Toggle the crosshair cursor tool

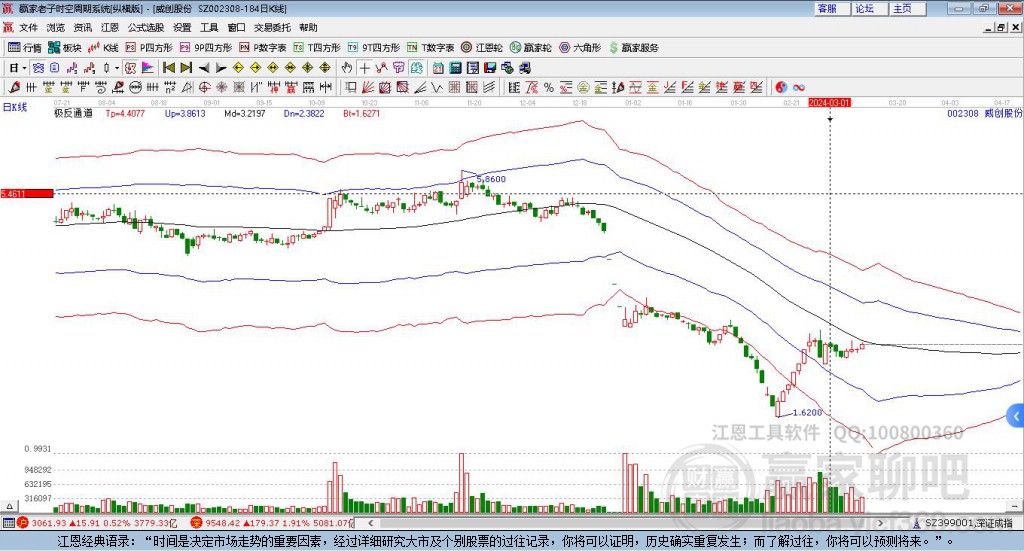[x=364, y=68]
